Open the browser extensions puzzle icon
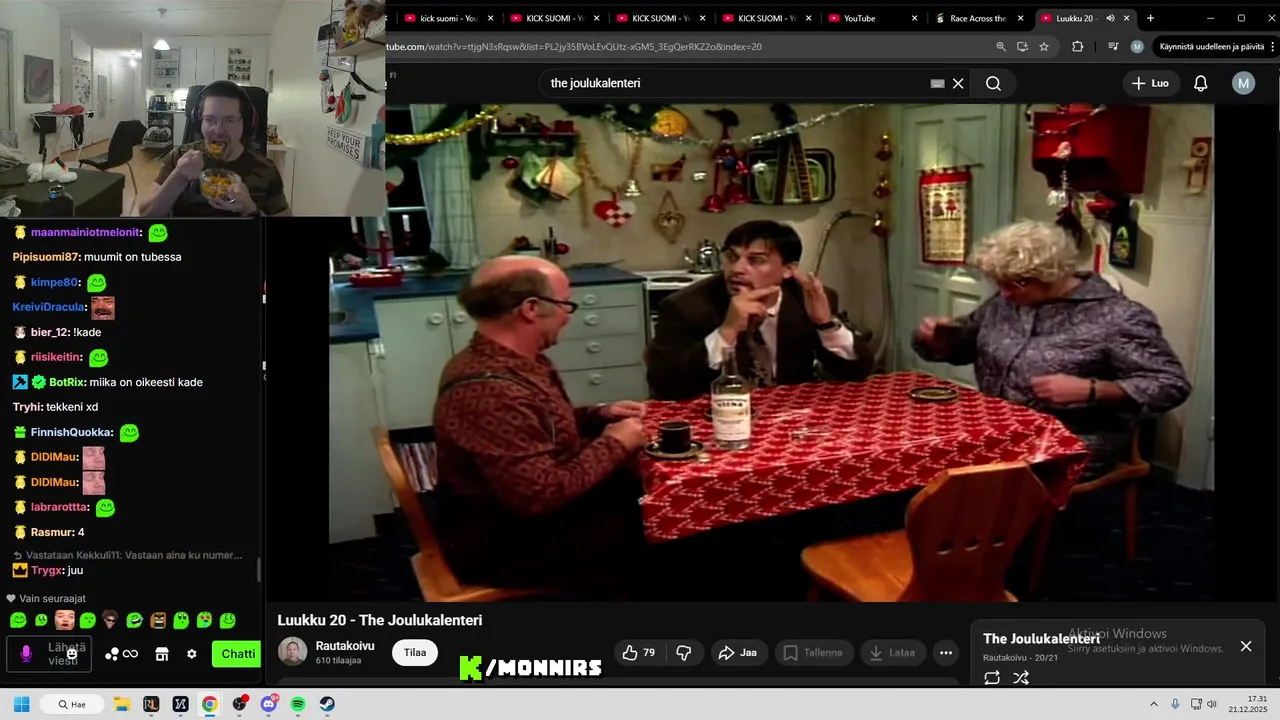This screenshot has height=720, width=1280. (x=1077, y=47)
